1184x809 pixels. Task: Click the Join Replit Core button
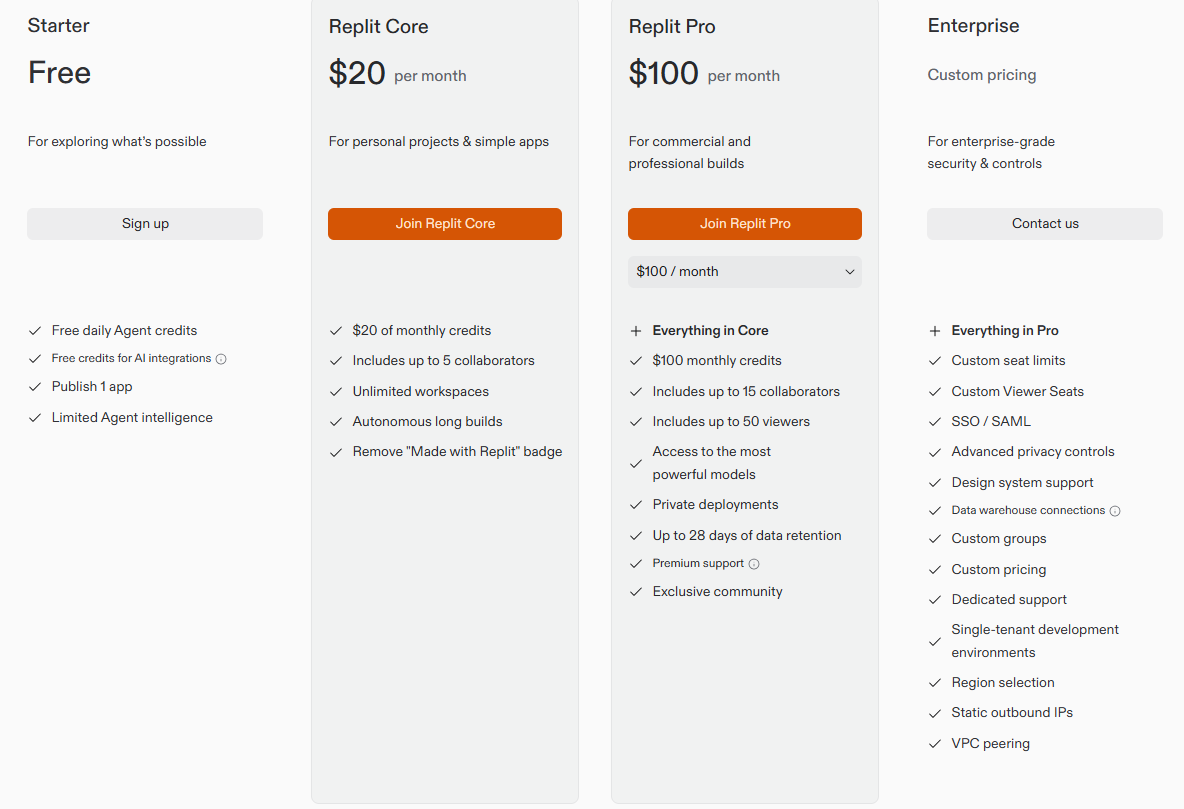[x=445, y=224]
